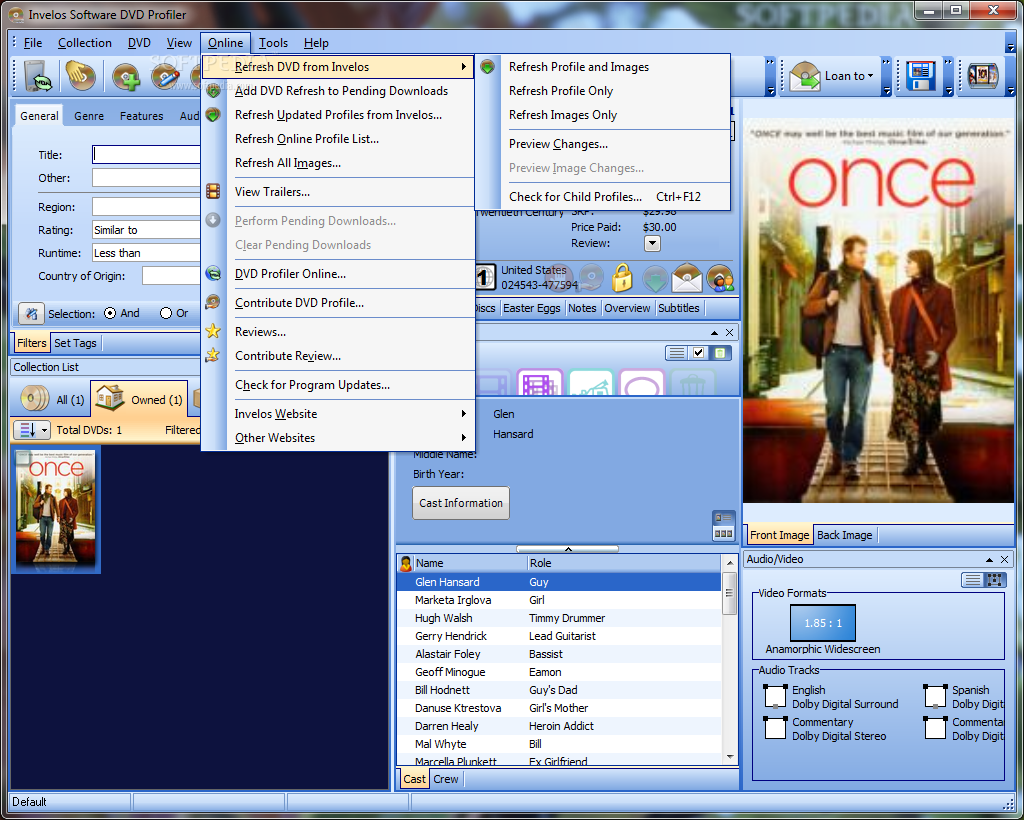
Task: Click the film strip toolbar icon
Action: (983, 76)
